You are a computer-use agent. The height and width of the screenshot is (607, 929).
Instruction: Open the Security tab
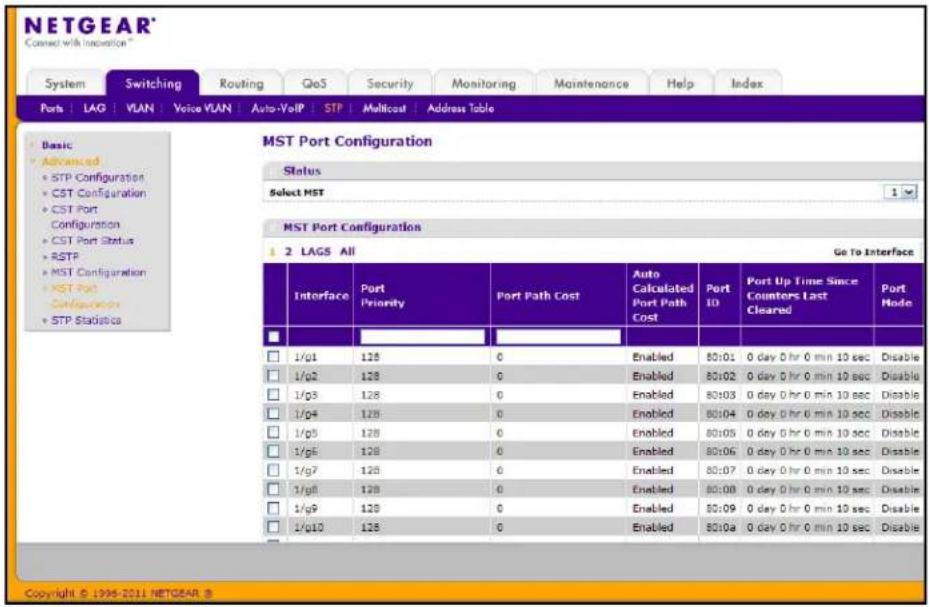pos(389,83)
